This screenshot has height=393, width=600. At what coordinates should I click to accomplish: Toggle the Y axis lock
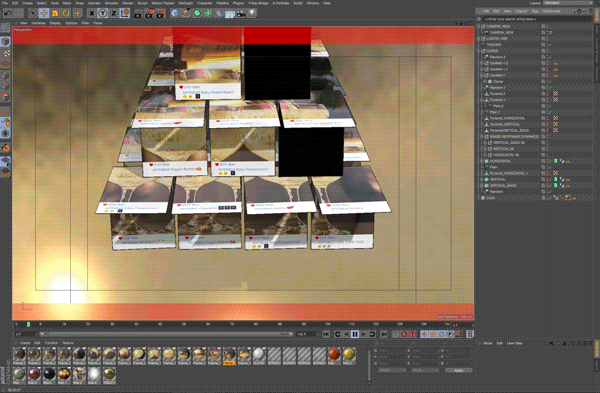tap(102, 13)
